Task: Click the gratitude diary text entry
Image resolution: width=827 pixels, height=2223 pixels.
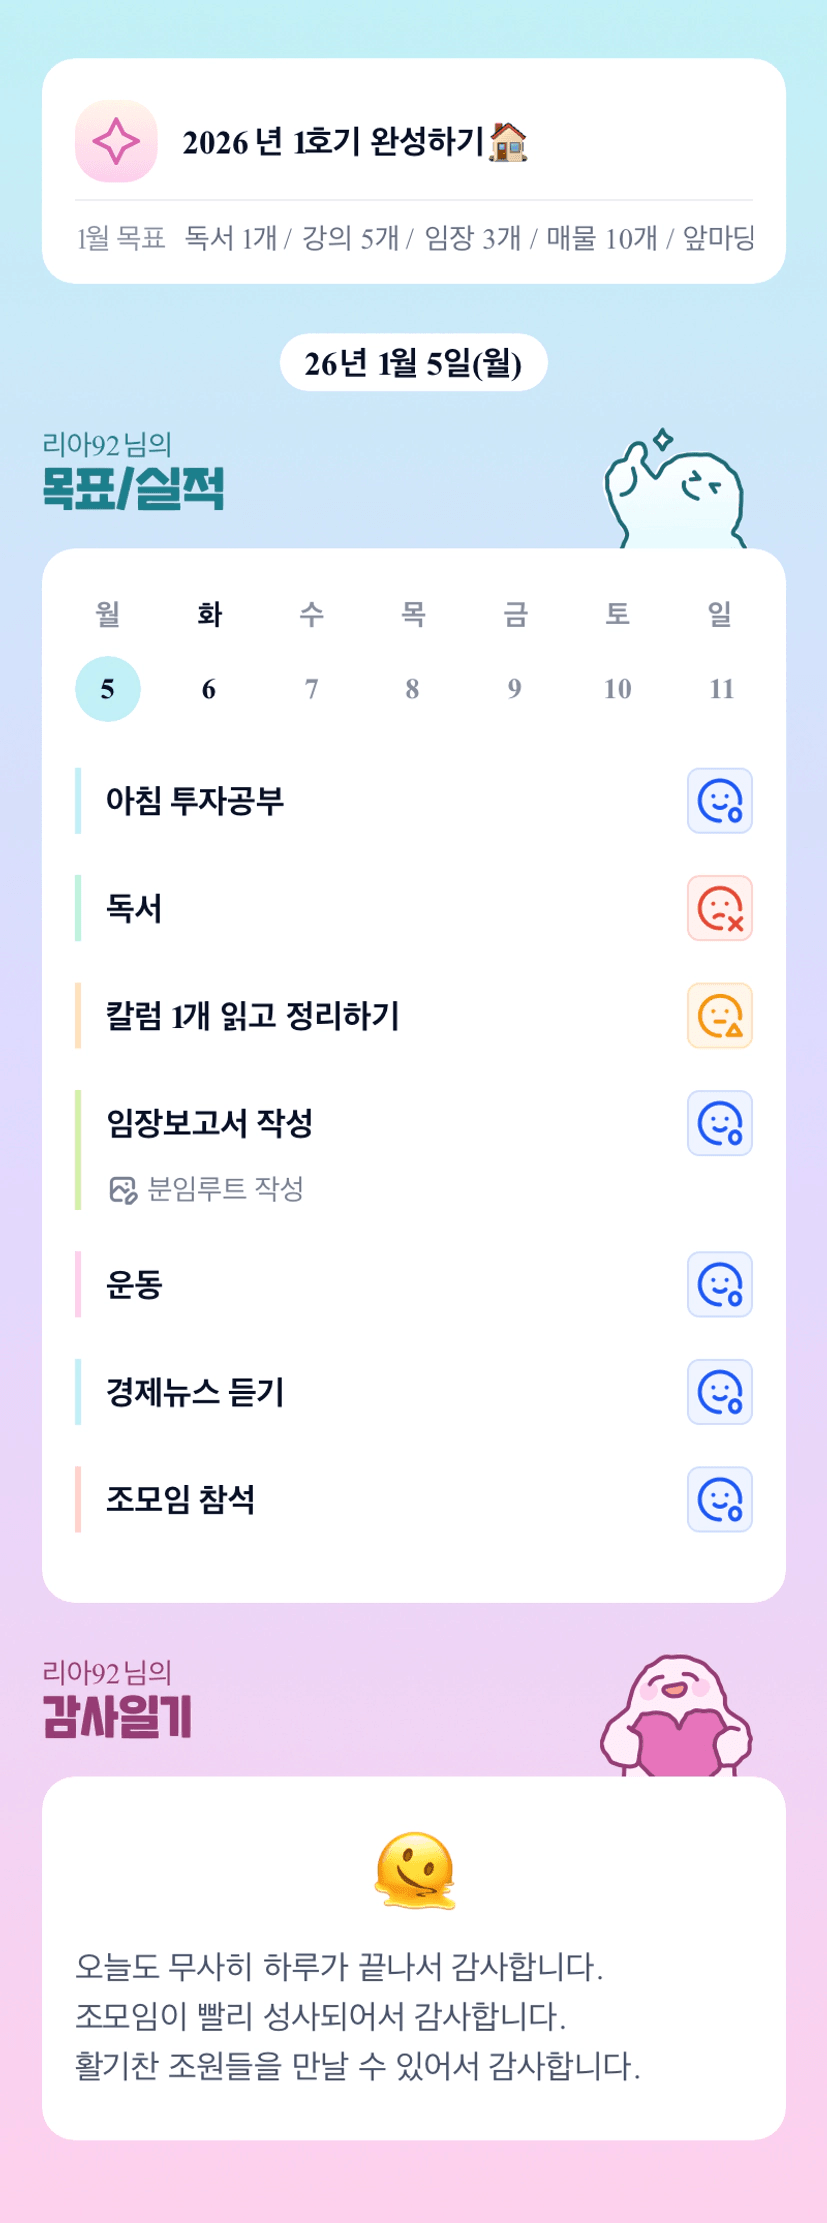Action: pyautogui.click(x=357, y=2015)
